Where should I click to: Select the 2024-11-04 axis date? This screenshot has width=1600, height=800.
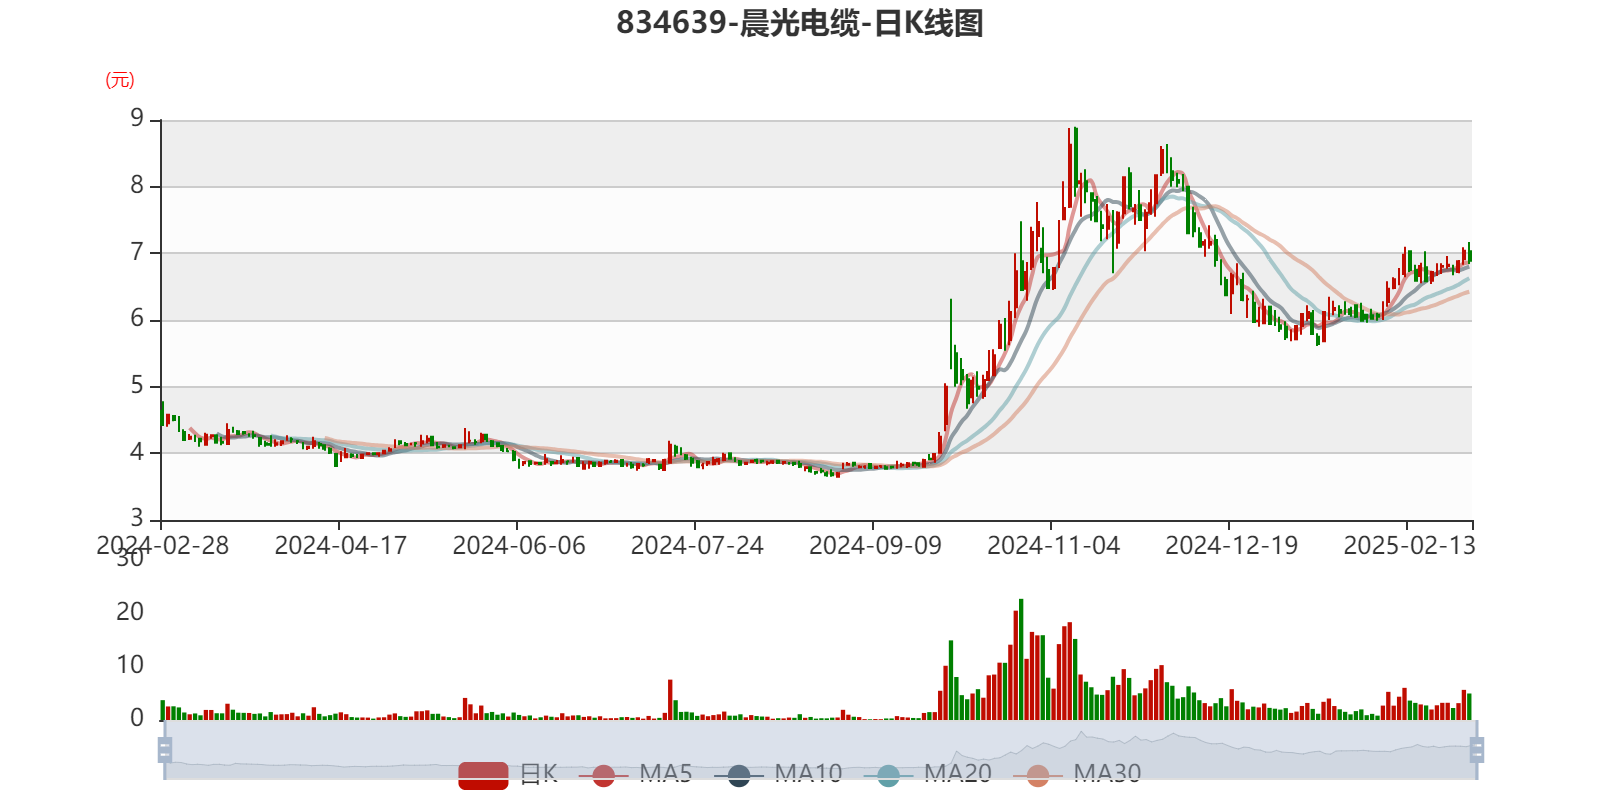pos(1053,545)
